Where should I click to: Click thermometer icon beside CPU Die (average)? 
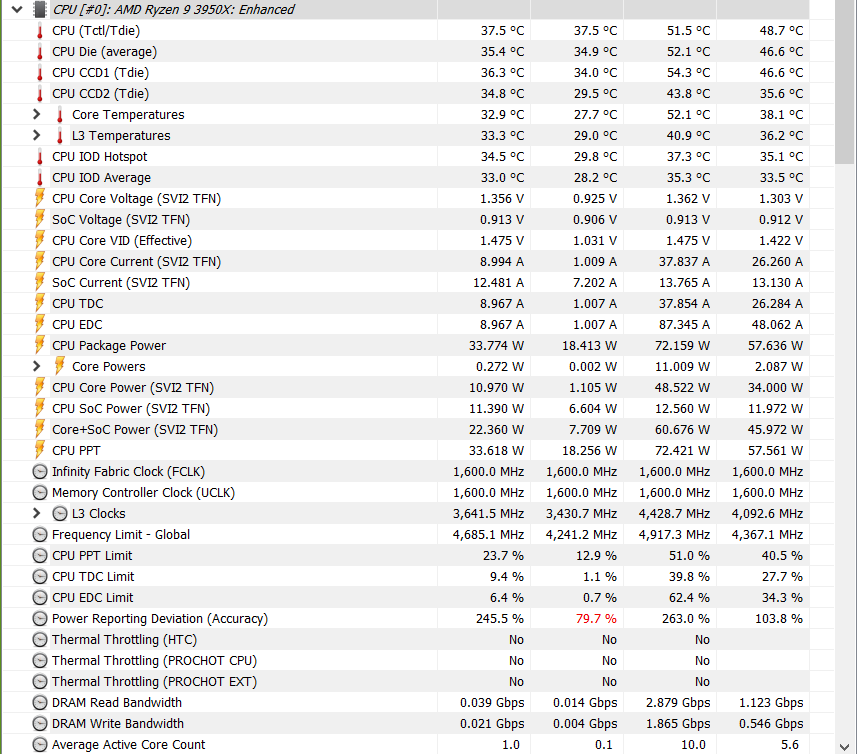click(40, 52)
